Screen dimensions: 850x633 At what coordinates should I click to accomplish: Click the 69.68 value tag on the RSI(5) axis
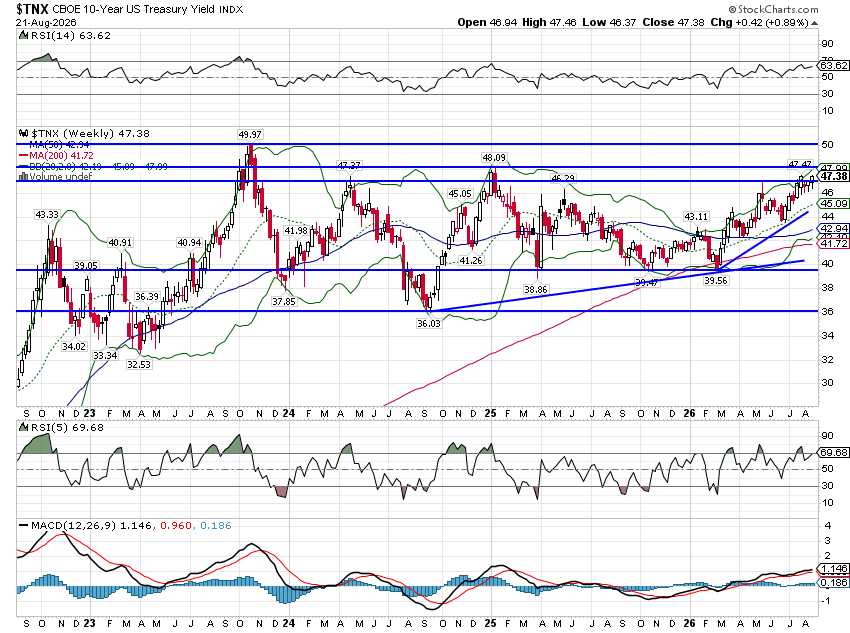pos(834,453)
